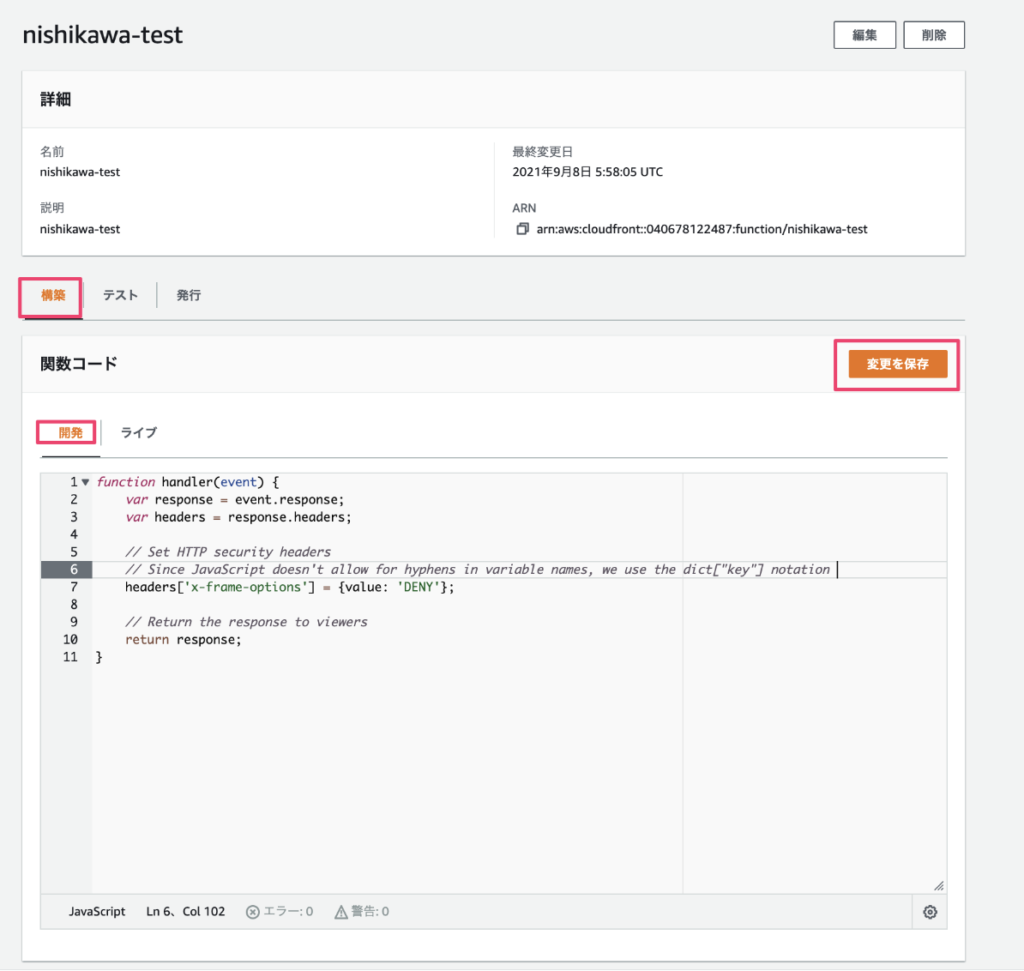
Task: Switch to the テスト tab
Action: pos(119,295)
